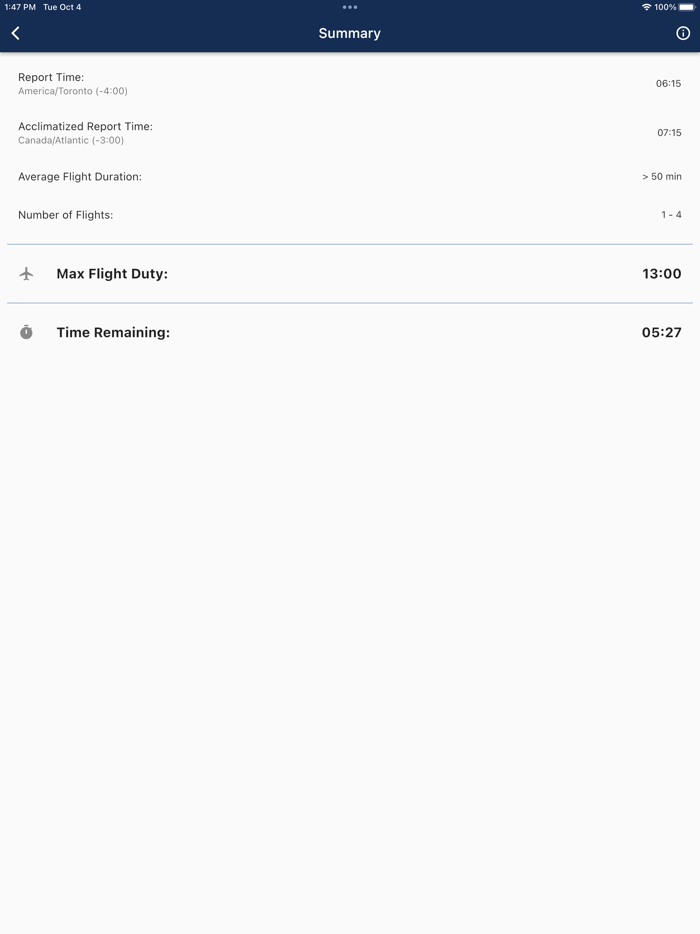The image size is (700, 934).
Task: Select the Acclimatized Report Time label
Action: coord(85,126)
